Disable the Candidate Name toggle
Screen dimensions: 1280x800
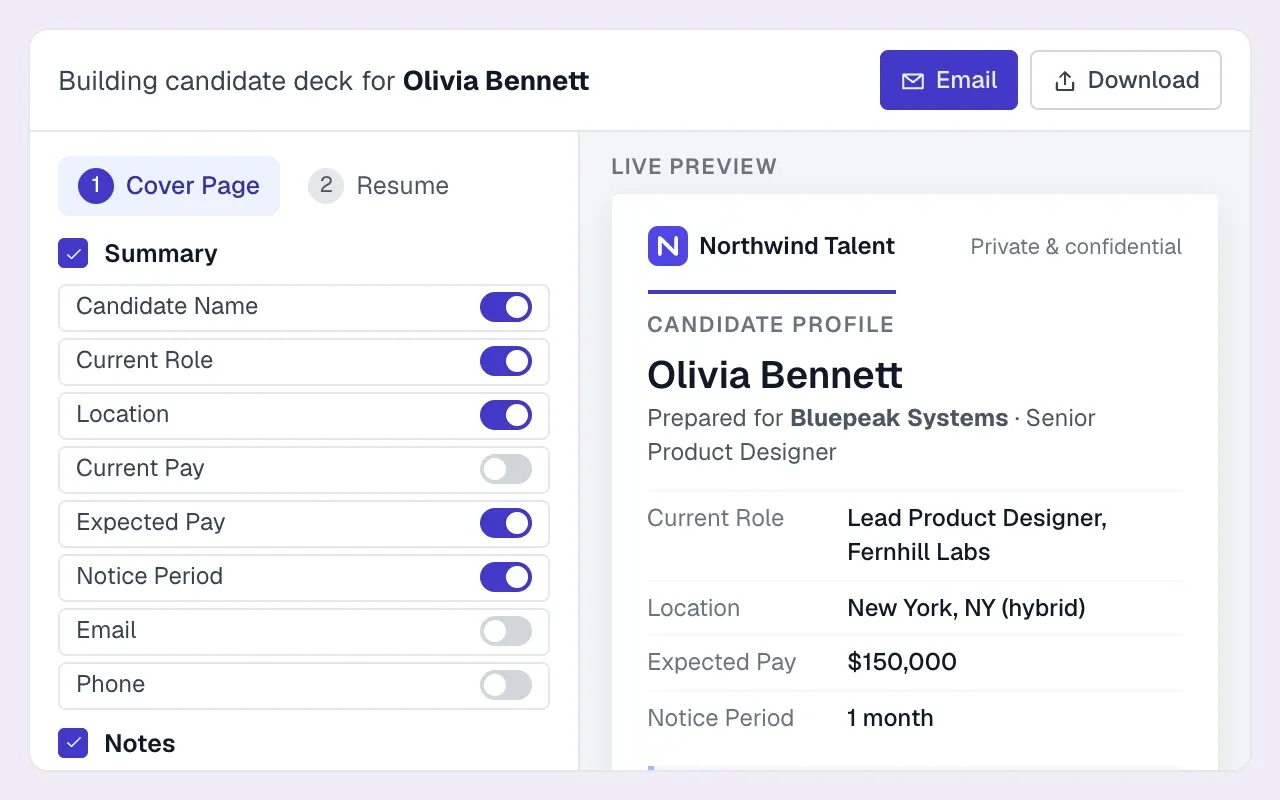tap(506, 307)
